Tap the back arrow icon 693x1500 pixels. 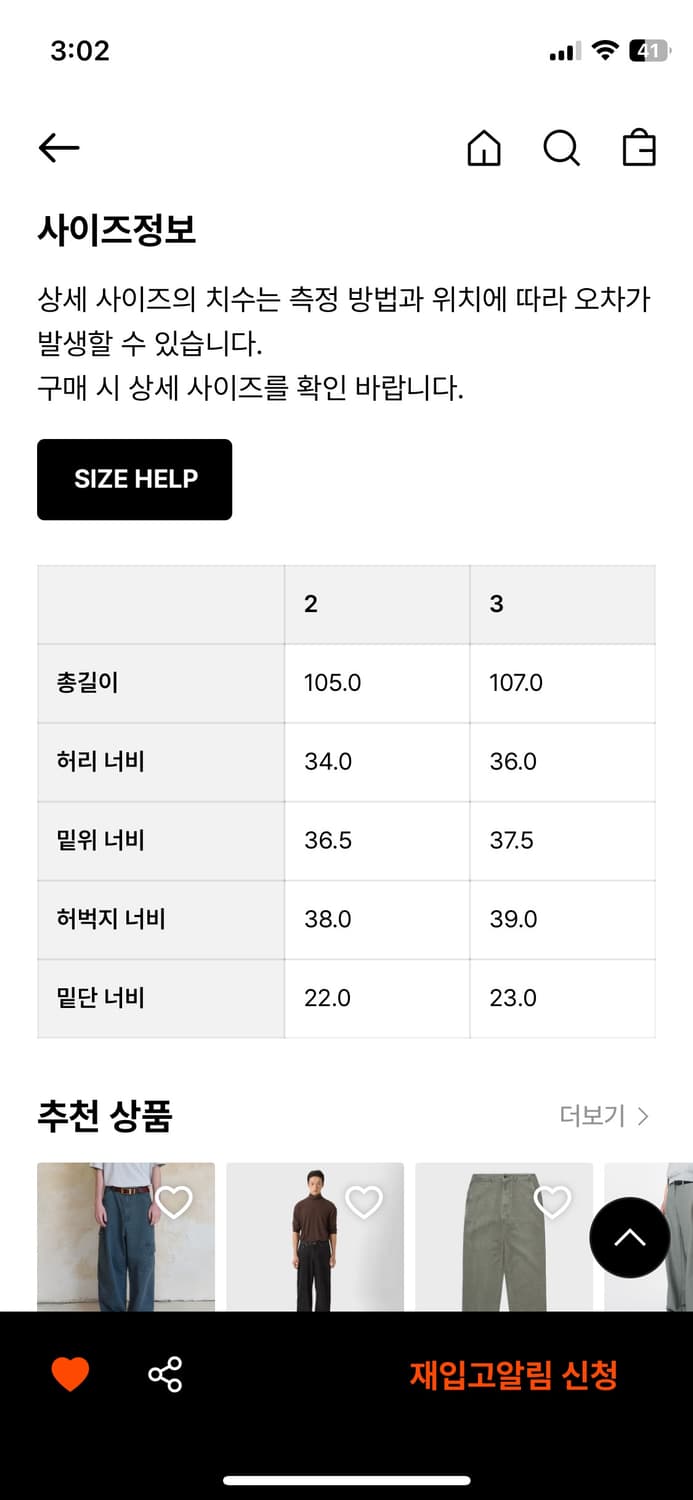click(x=59, y=148)
